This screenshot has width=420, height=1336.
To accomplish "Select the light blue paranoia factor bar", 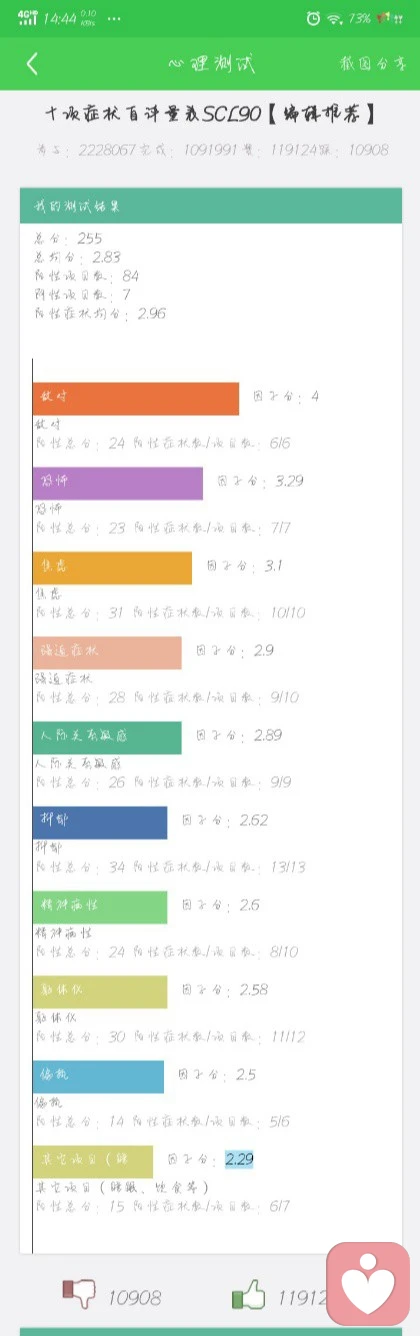I will coord(98,1077).
